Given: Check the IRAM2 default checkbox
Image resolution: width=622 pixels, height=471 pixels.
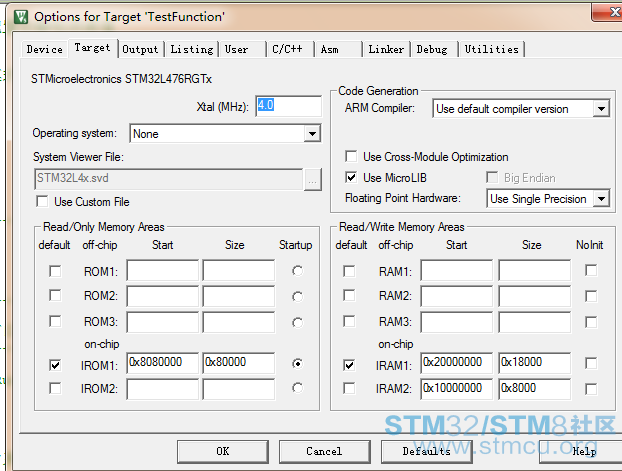Looking at the screenshot, I should (x=349, y=388).
